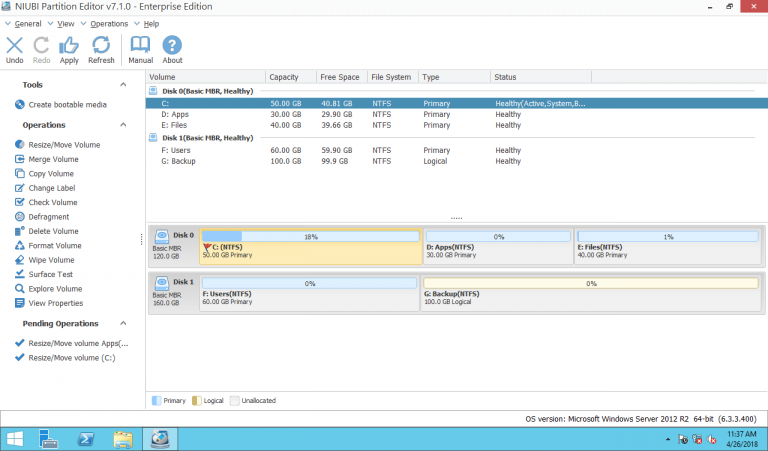Select E: Files partition block
The image size is (768, 451).
pos(668,247)
